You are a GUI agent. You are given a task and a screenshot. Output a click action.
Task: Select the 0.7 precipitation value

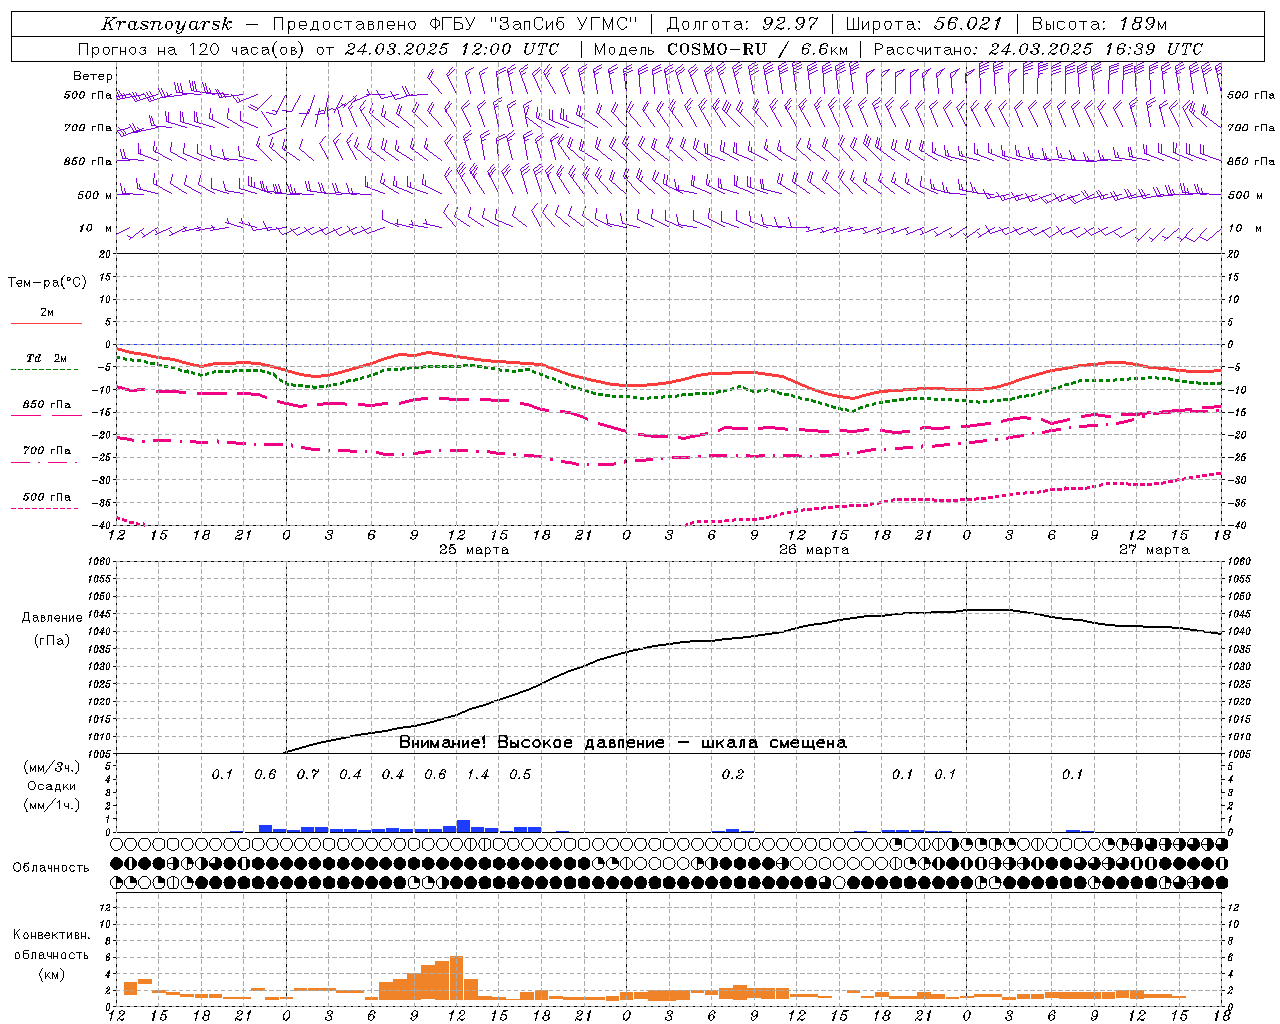click(308, 775)
